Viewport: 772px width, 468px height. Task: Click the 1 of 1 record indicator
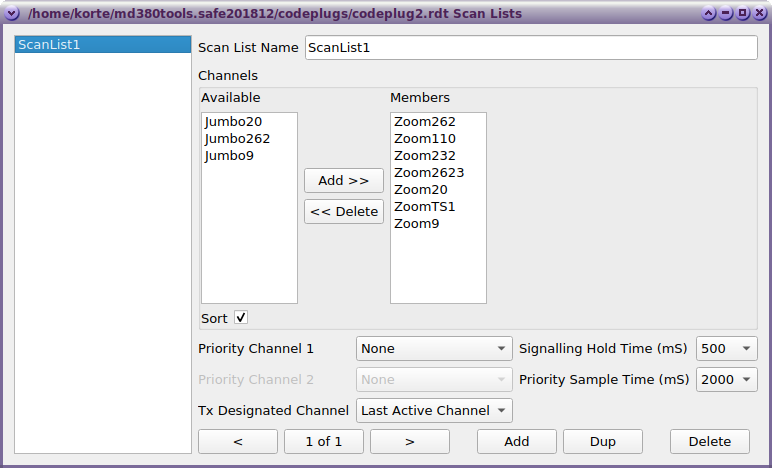pos(323,442)
